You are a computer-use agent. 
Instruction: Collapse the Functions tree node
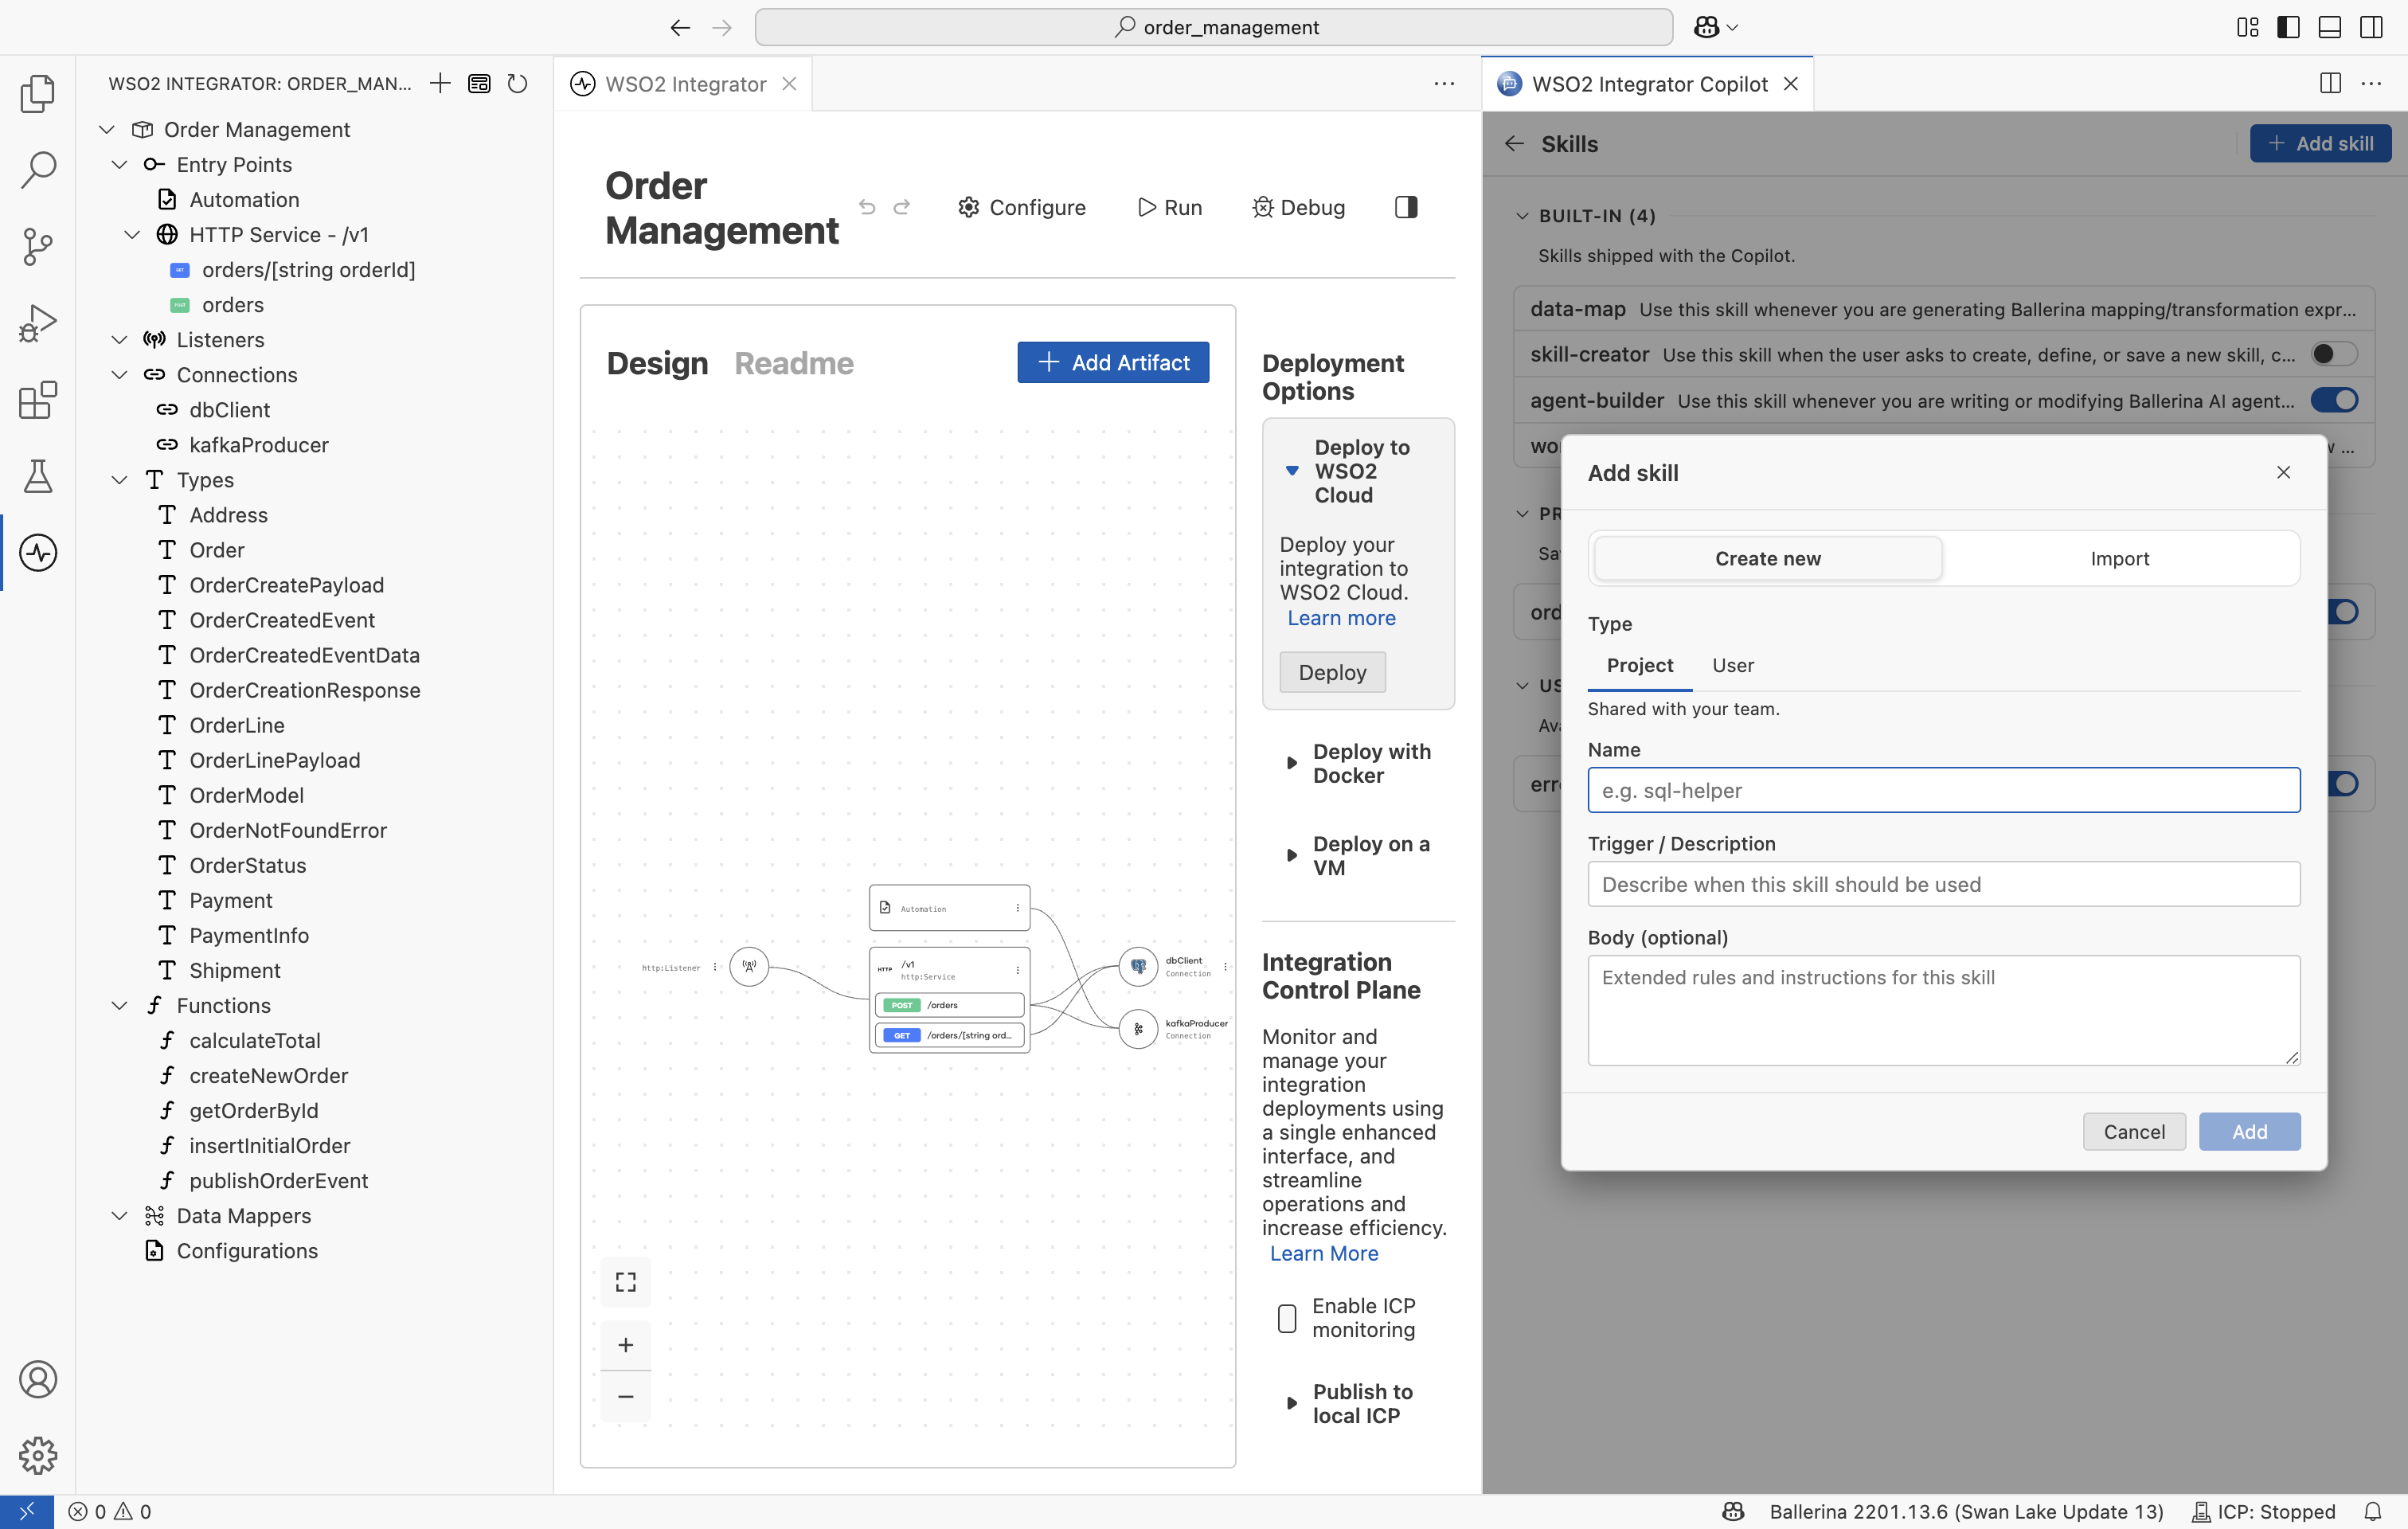[x=119, y=1005]
